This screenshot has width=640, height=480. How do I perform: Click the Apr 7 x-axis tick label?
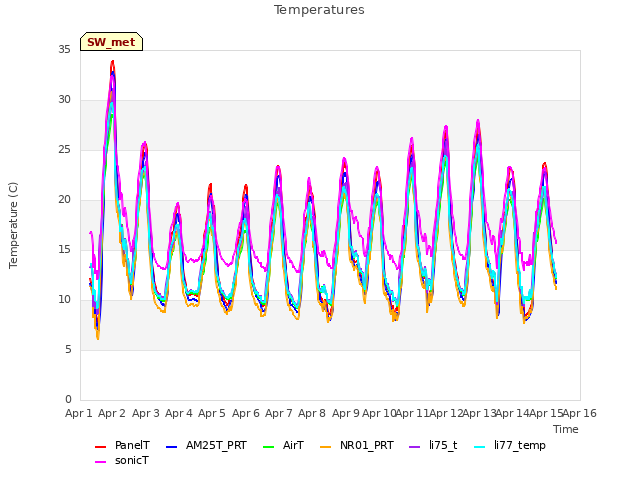point(279,413)
